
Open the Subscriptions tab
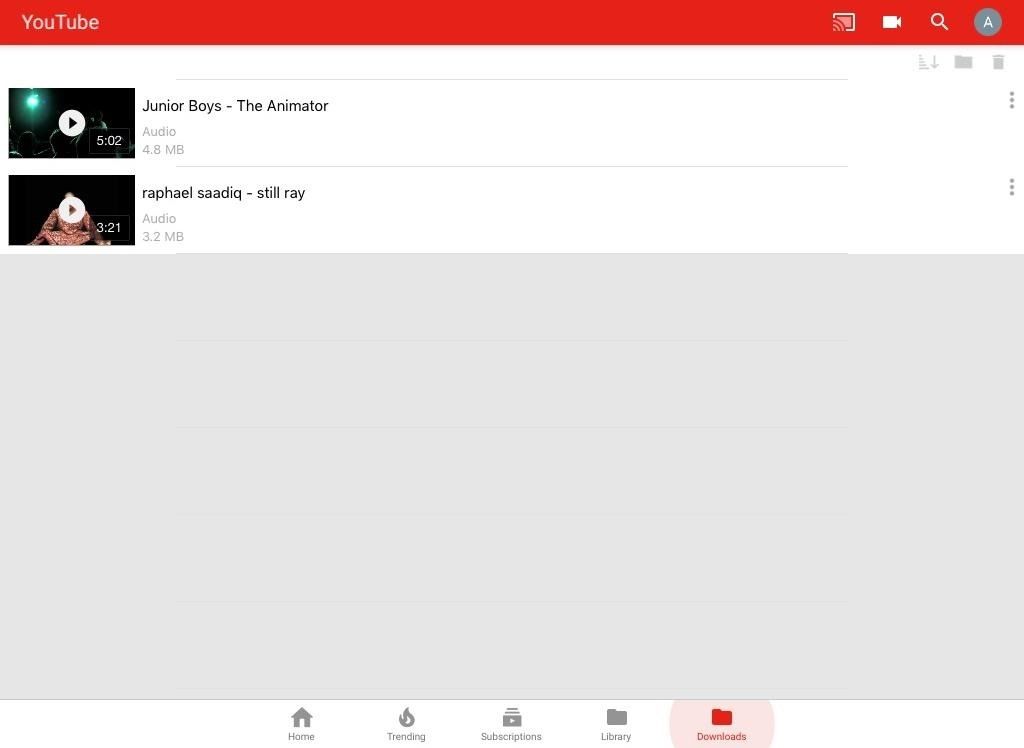coord(511,723)
